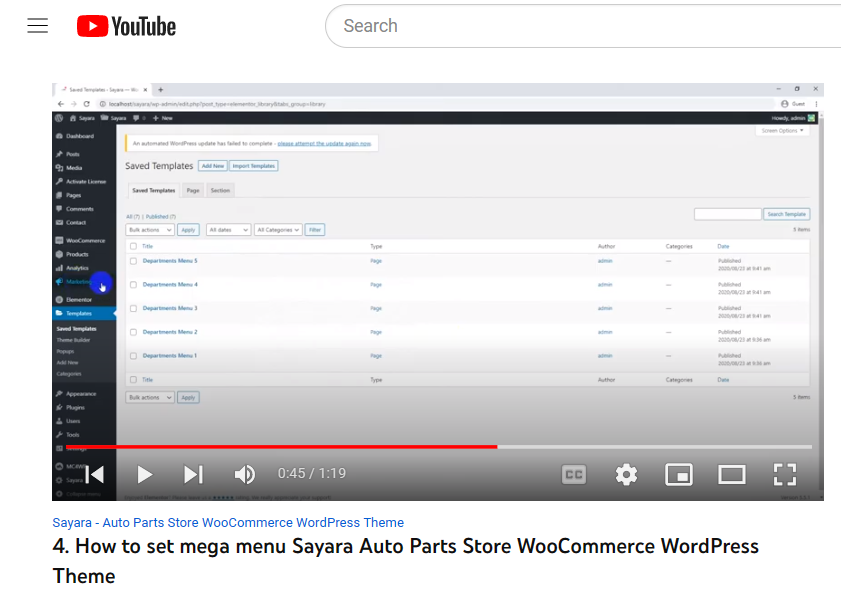Reload the page in the recorded browser
This screenshot has width=841, height=594.
point(86,104)
